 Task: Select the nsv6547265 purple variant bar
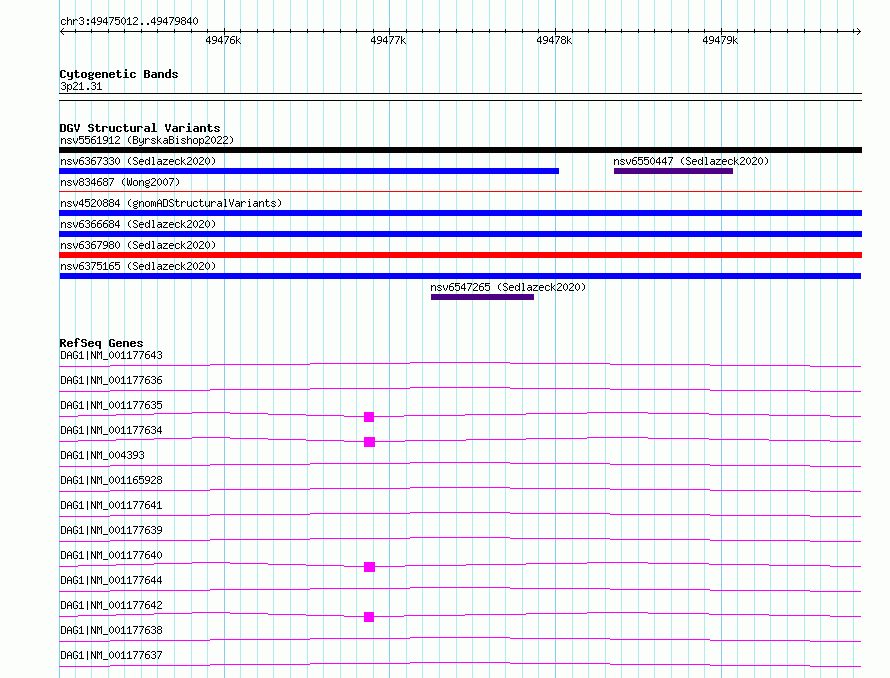tap(482, 297)
